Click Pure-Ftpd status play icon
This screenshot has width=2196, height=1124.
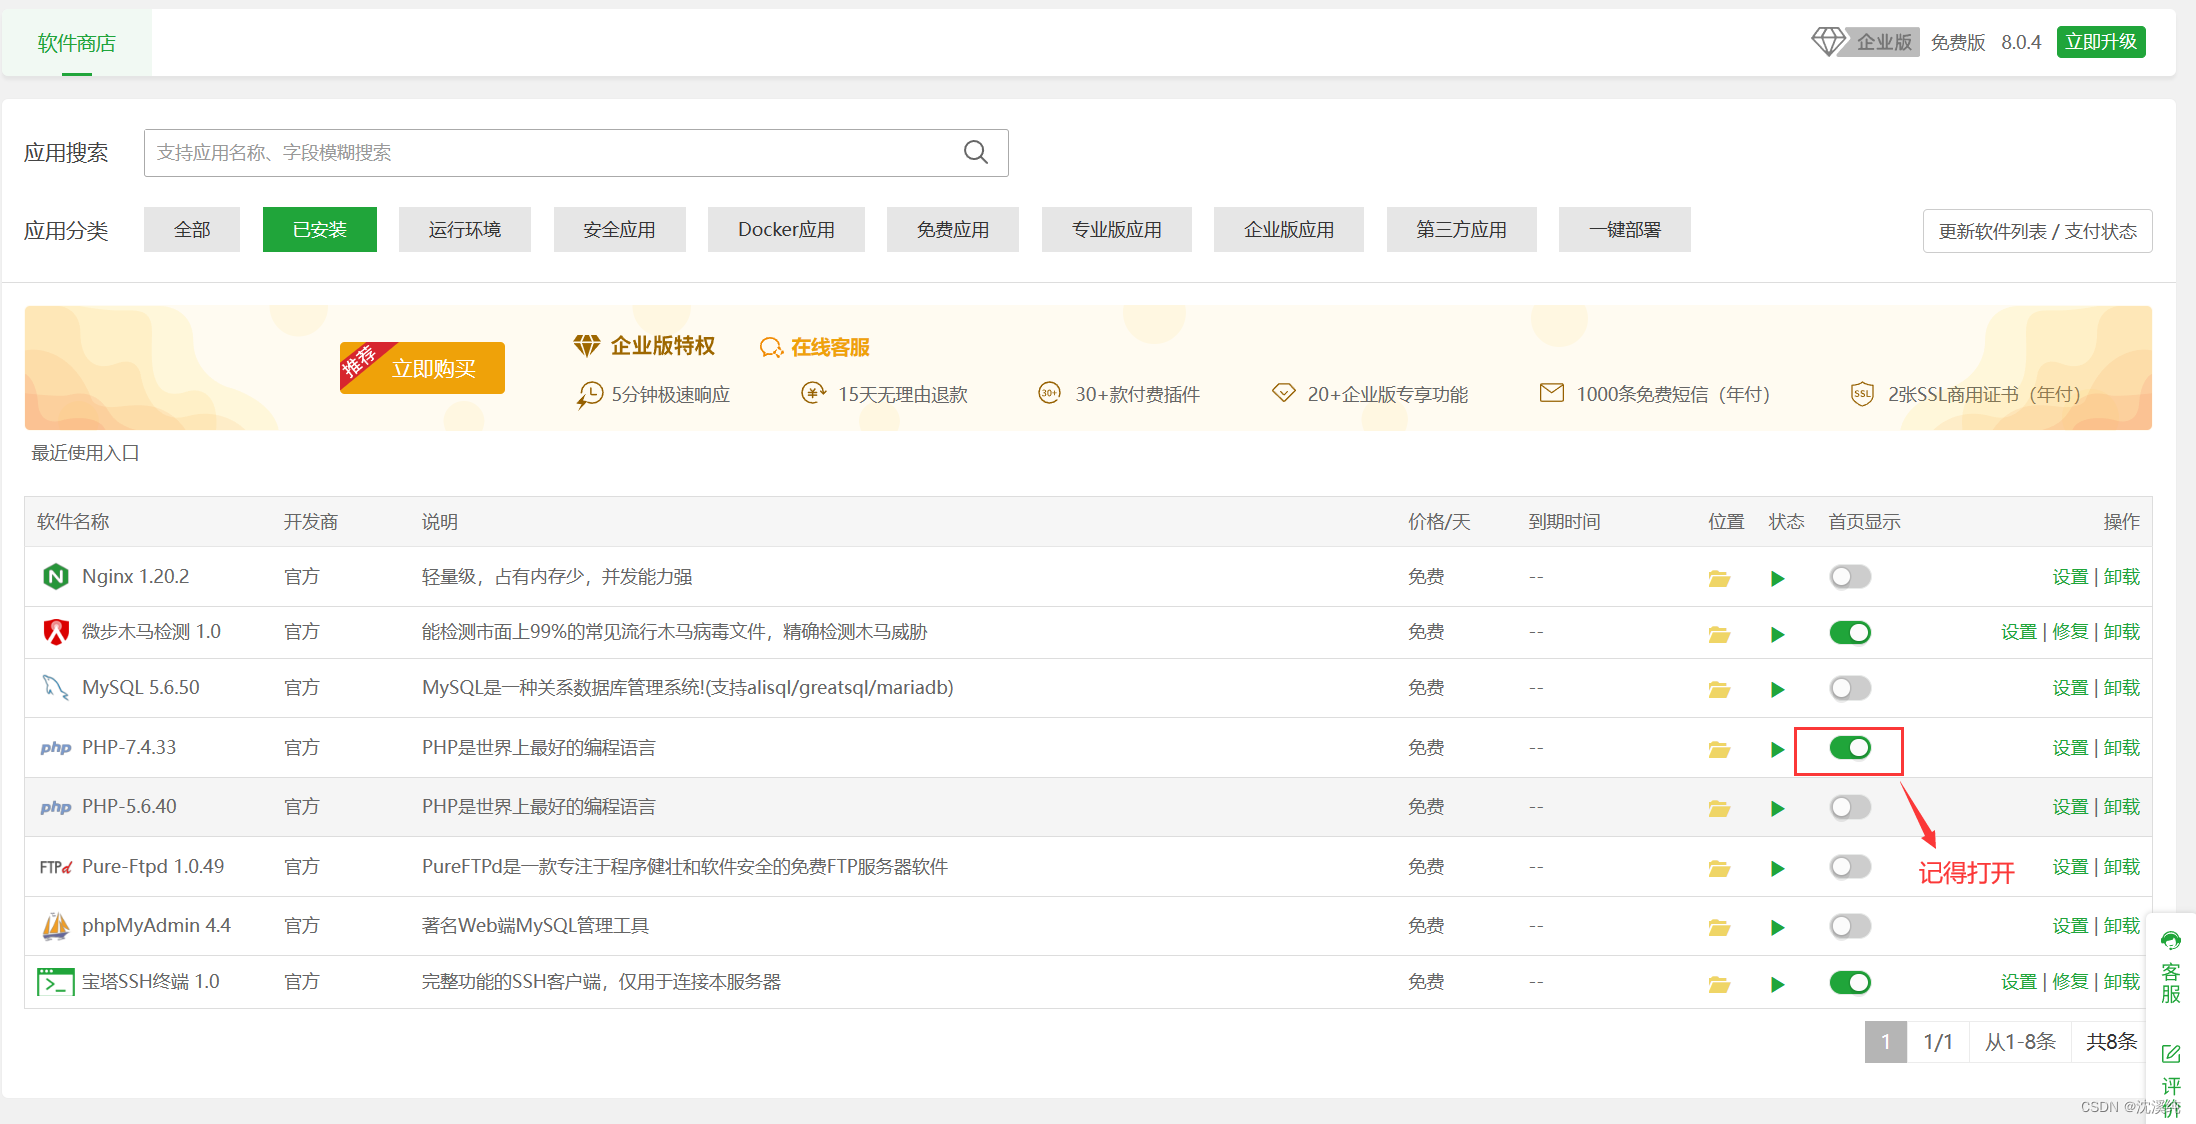(1777, 868)
